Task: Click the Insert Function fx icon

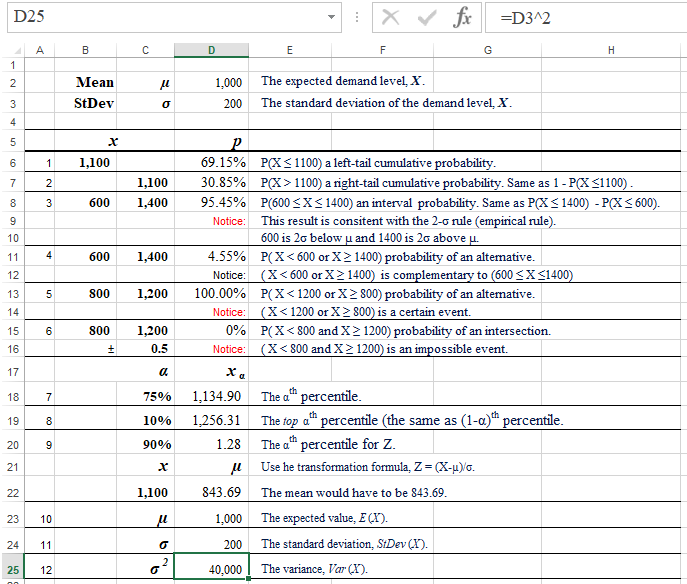Action: click(463, 19)
